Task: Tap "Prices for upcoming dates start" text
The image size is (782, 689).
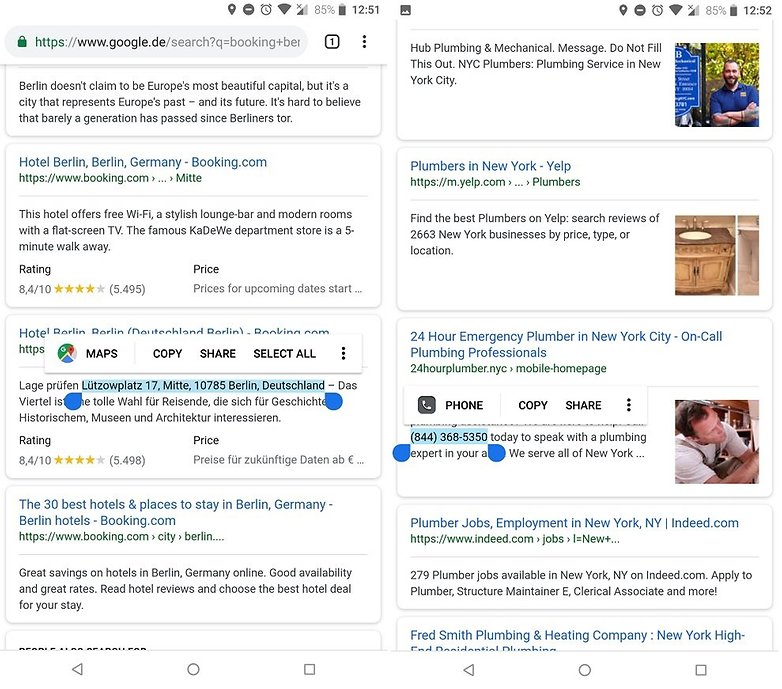Action: click(278, 289)
